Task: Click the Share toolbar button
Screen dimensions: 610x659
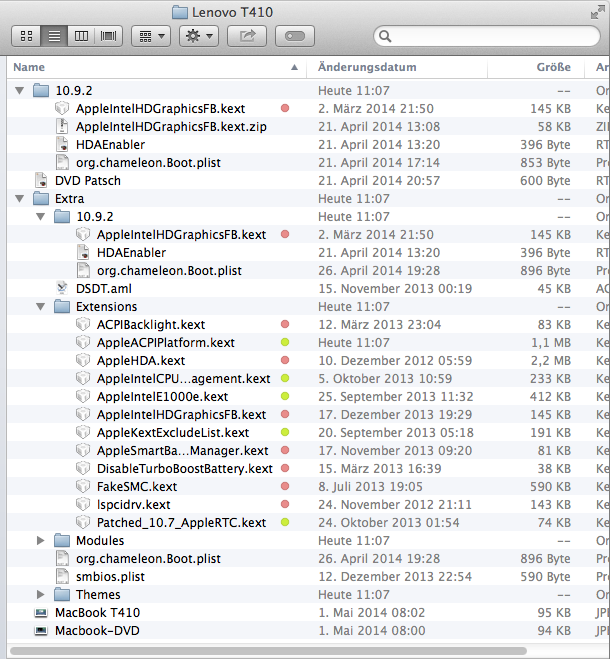Action: (x=247, y=36)
